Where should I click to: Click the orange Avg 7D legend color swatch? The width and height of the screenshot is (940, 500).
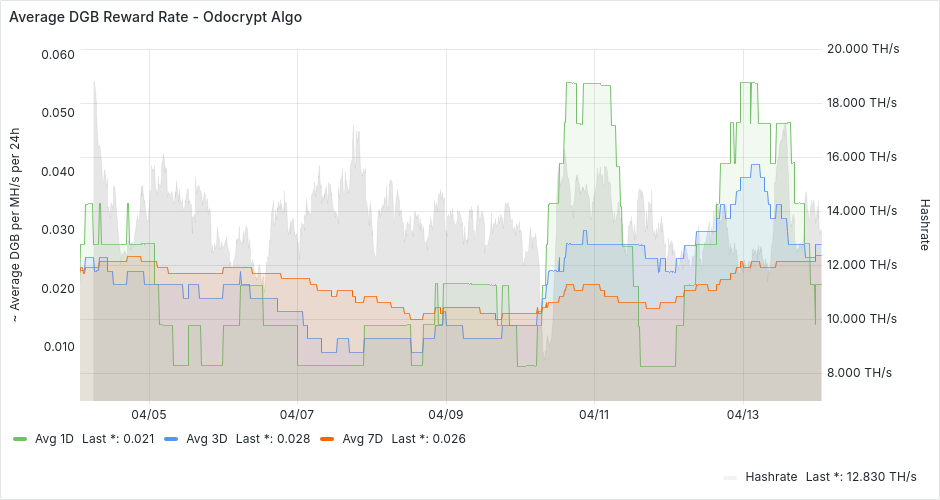[326, 439]
